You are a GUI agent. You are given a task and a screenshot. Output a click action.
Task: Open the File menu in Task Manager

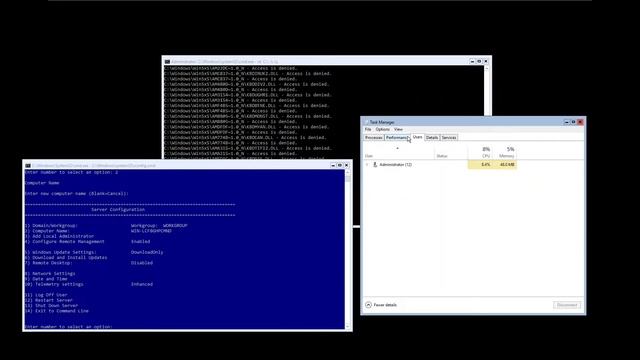click(368, 129)
